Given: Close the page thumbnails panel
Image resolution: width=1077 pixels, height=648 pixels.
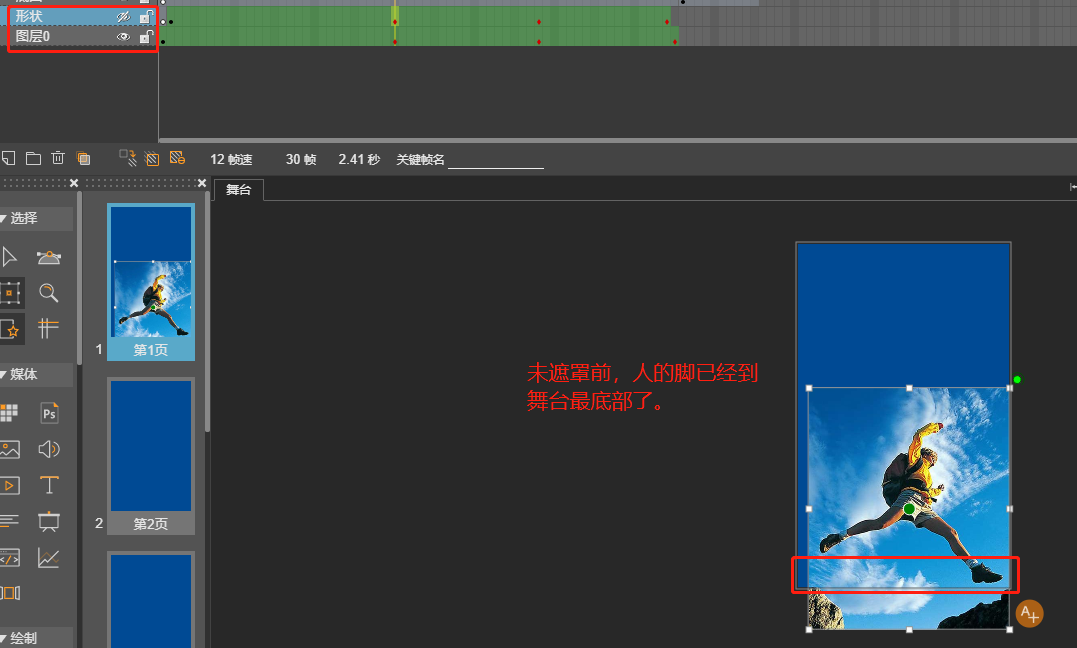Looking at the screenshot, I should click(x=202, y=183).
